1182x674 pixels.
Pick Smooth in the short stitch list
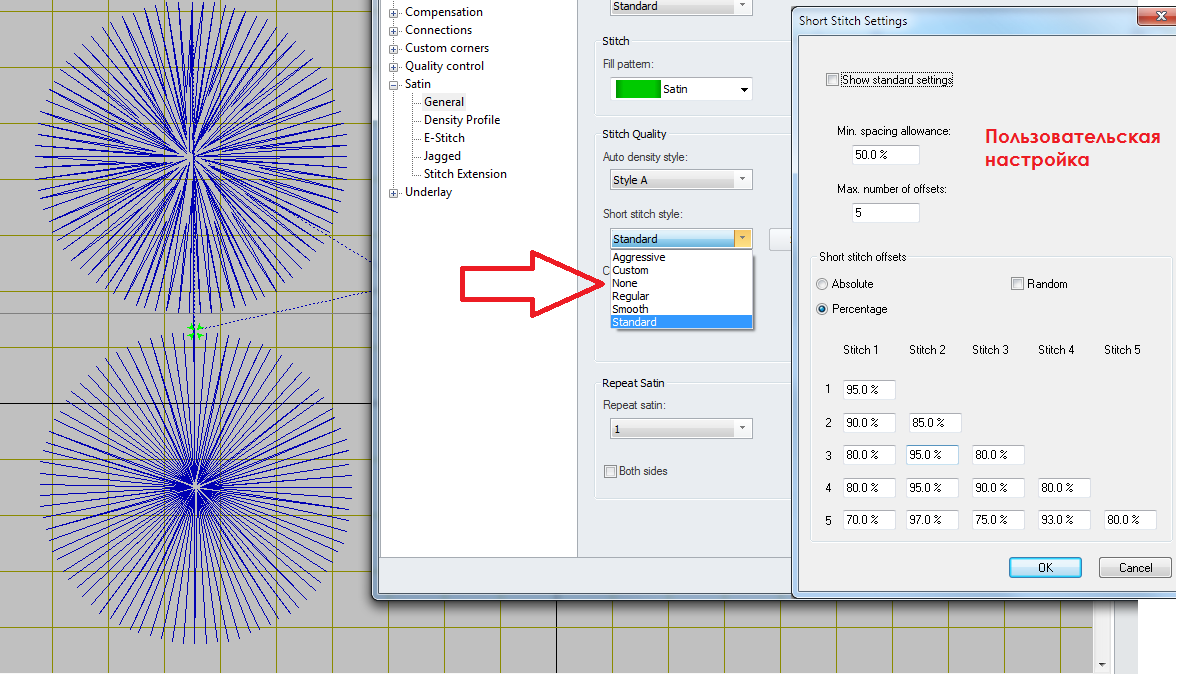631,309
